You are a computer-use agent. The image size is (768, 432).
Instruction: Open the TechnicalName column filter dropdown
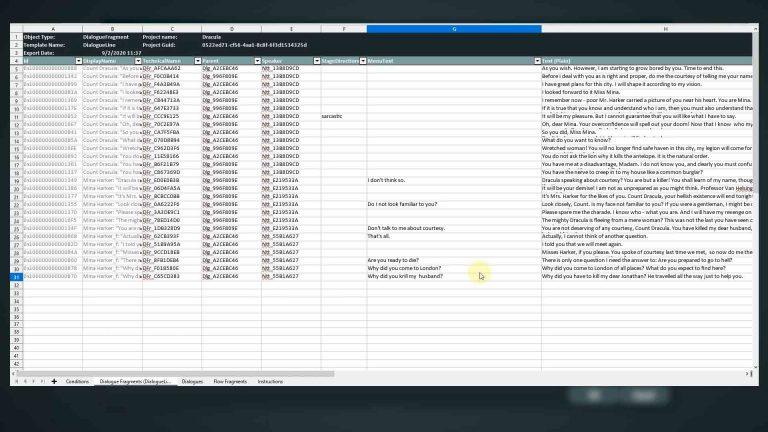pyautogui.click(x=198, y=61)
